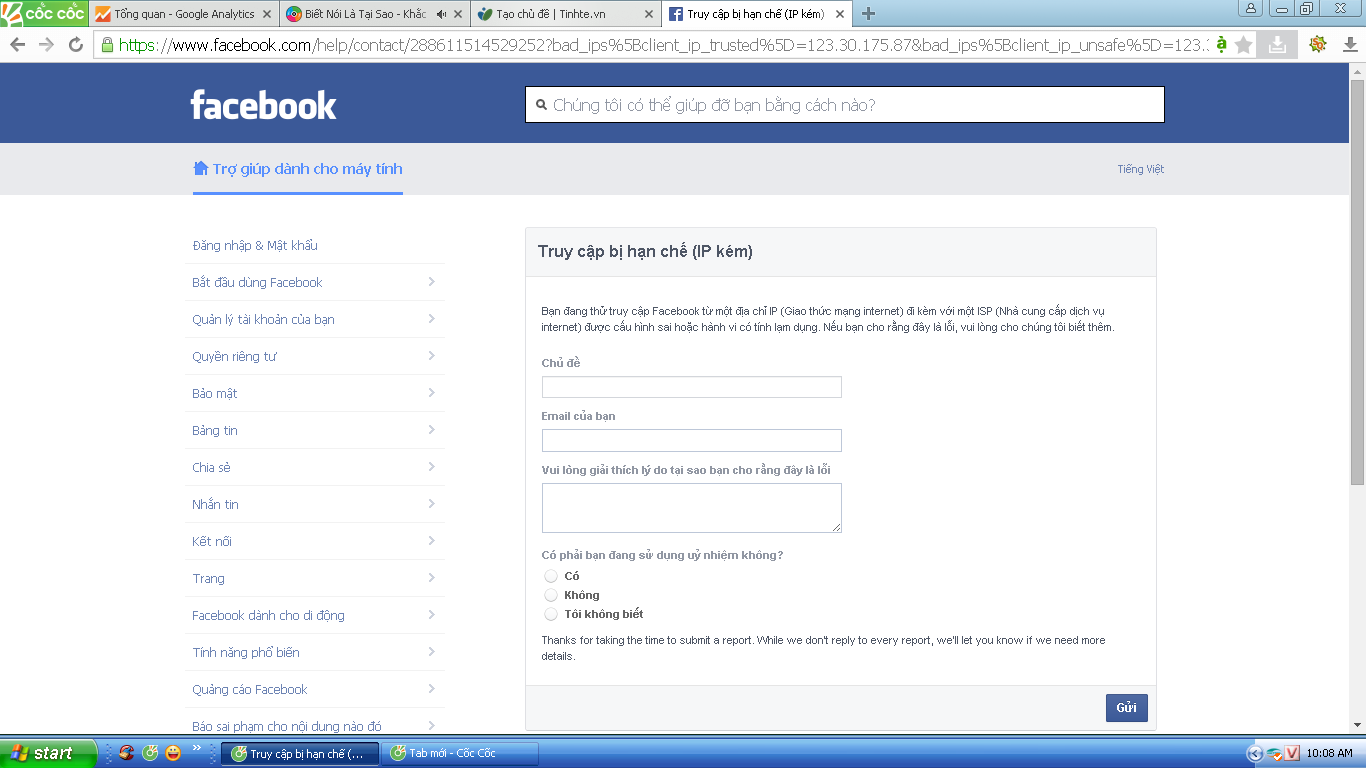Expand Quyền riêng tư chevron

pos(431,356)
